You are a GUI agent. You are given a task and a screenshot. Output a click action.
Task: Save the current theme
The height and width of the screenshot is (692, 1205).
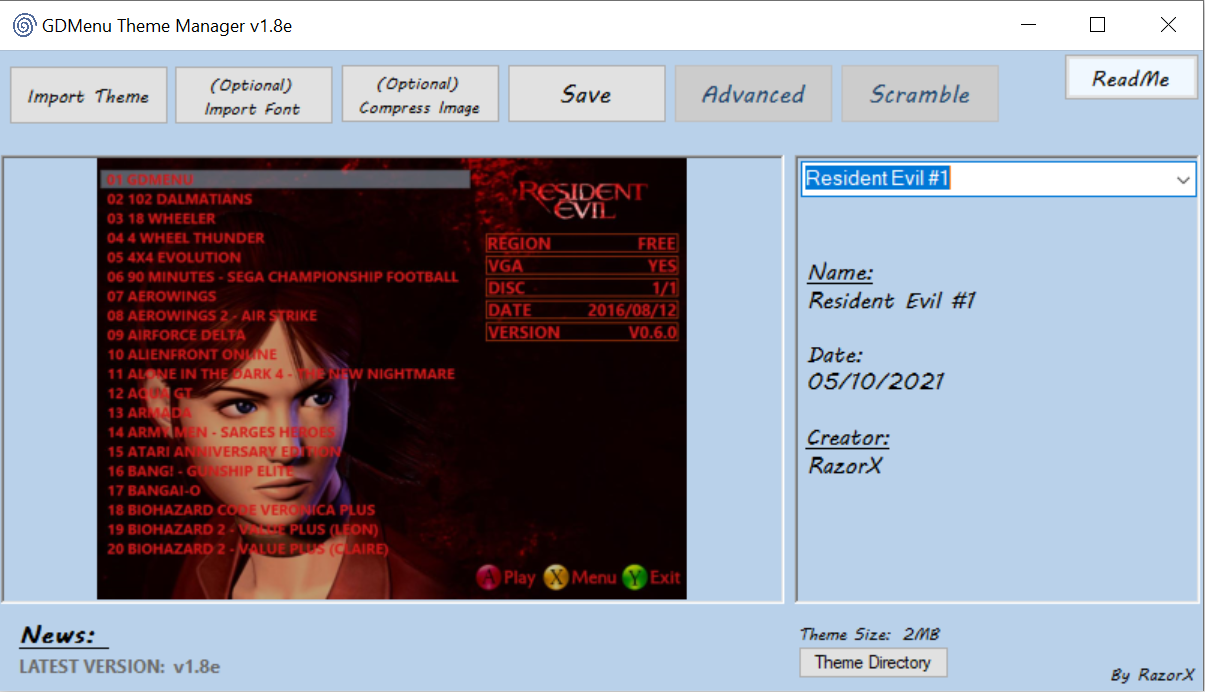click(x=587, y=94)
